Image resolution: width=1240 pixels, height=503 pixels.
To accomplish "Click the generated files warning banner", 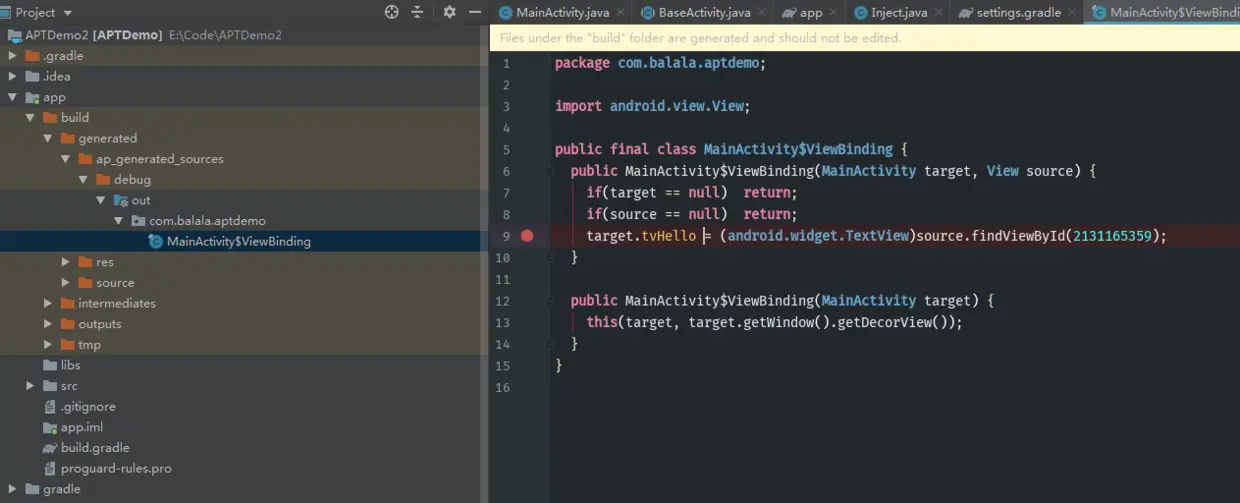I will [865, 38].
